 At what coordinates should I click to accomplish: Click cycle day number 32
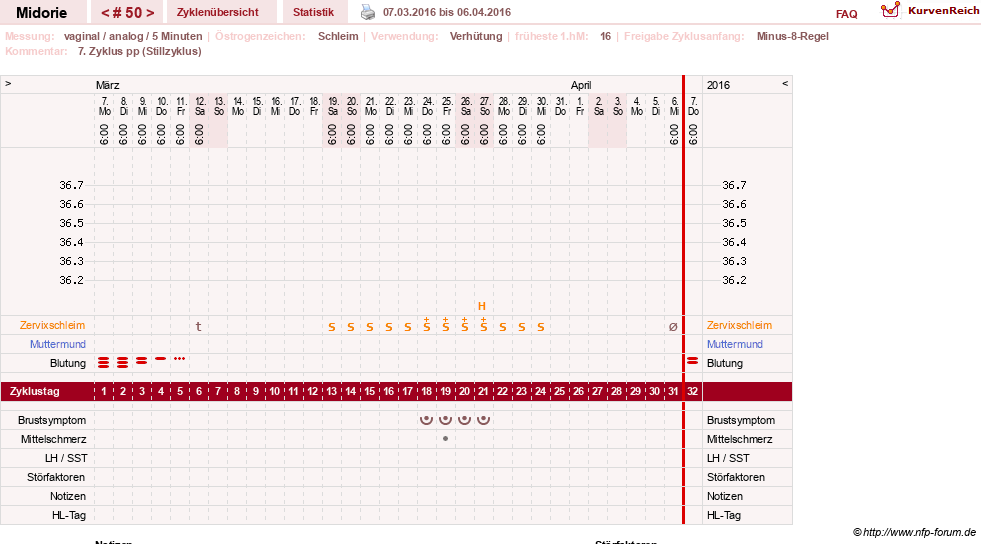click(x=693, y=391)
